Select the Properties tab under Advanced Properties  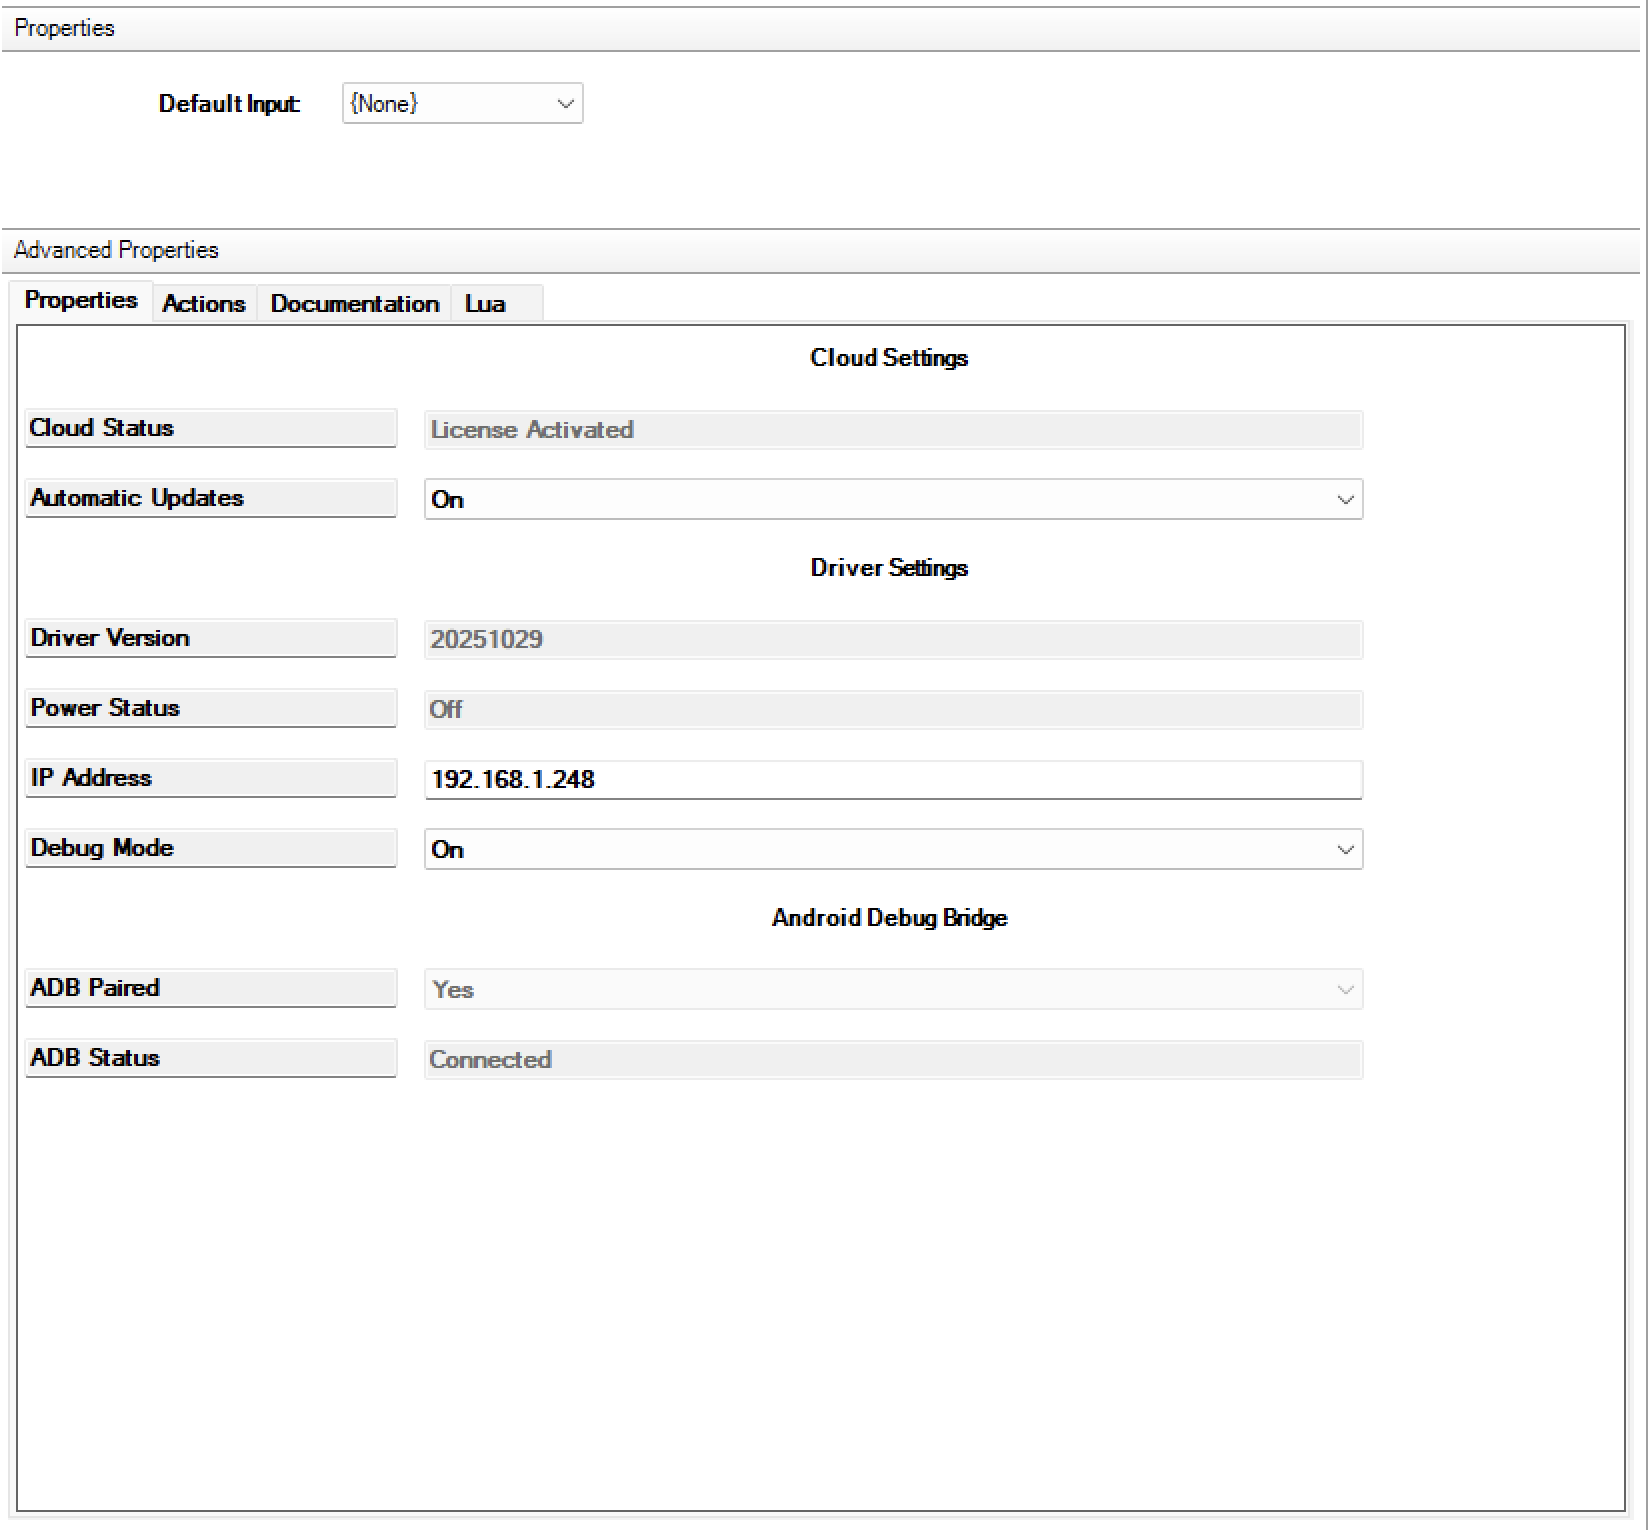click(x=81, y=301)
